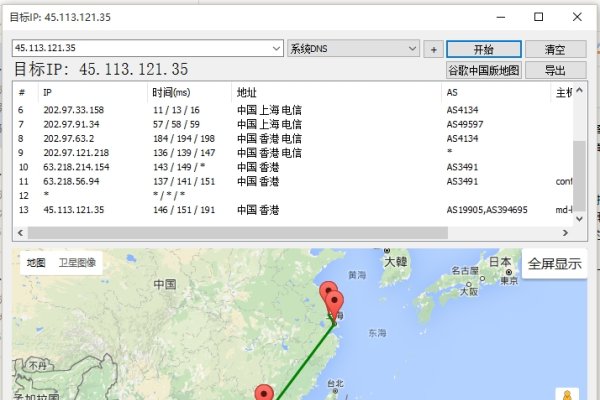600x400 pixels.
Task: Click the 137 / 141 / 151 time cell
Action: 184,181
